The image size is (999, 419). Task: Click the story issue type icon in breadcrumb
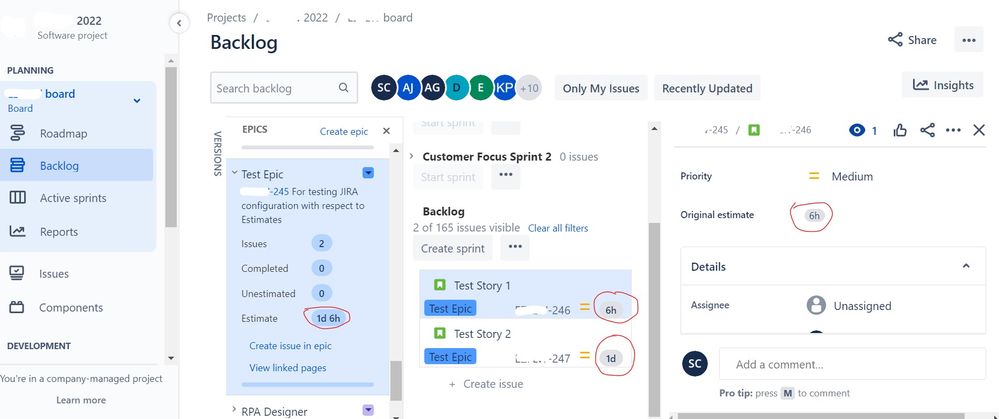pos(754,130)
